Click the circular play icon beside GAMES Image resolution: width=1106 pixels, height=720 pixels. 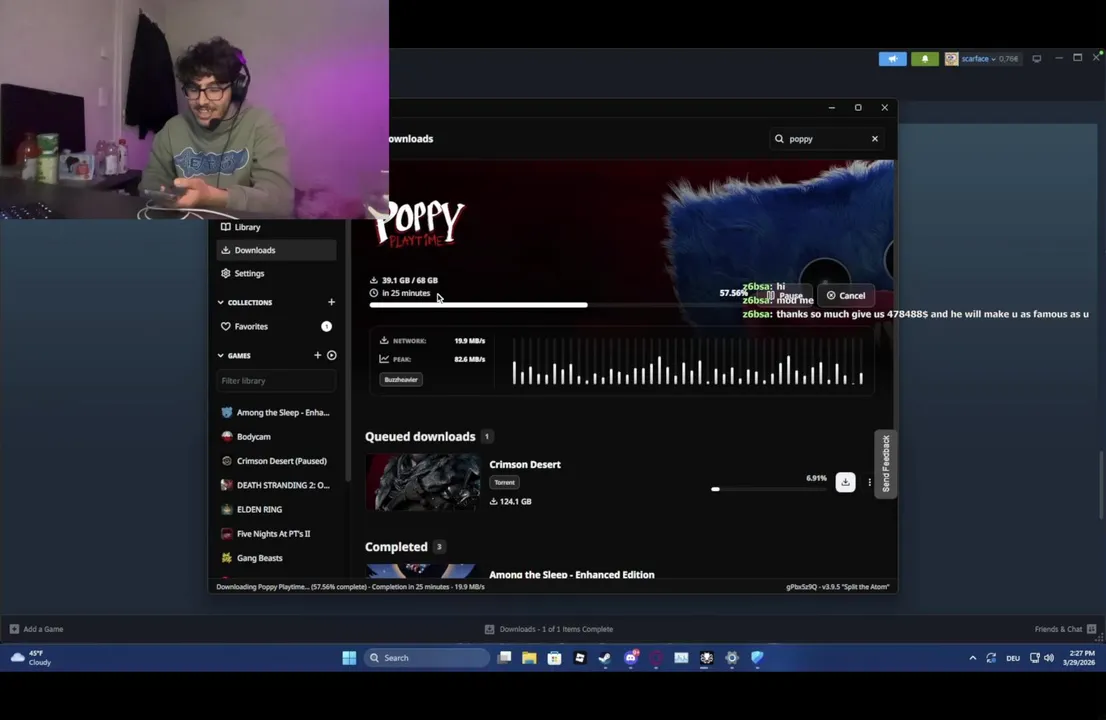[332, 355]
